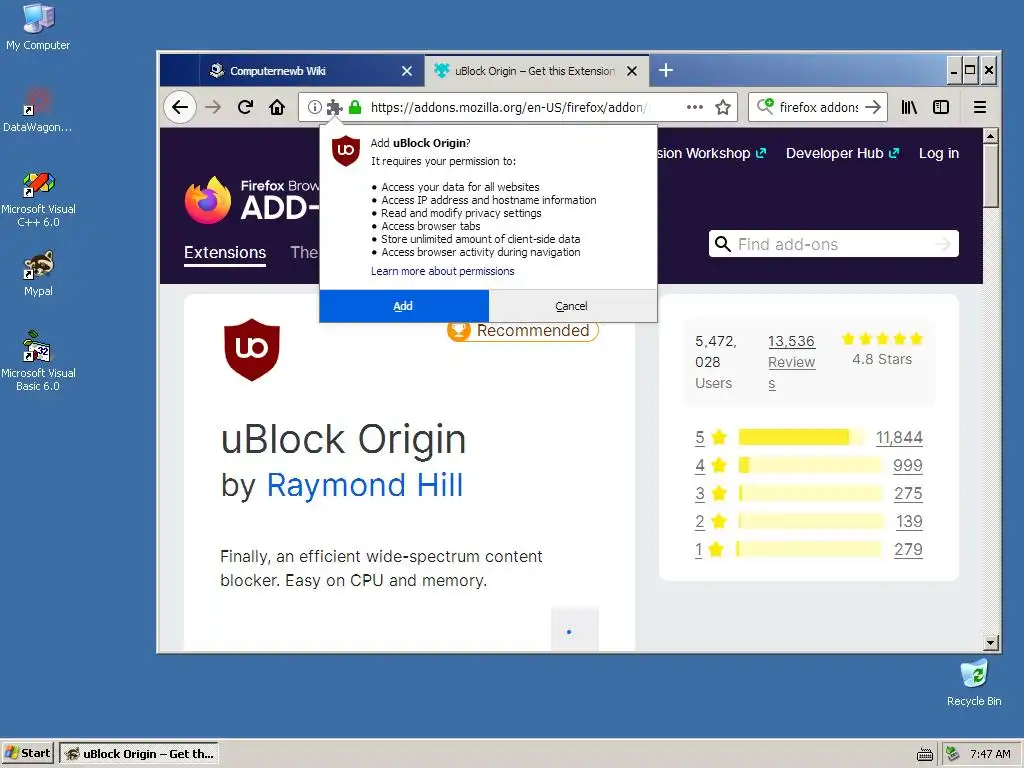Go to the browser home page
The height and width of the screenshot is (768, 1024).
click(x=278, y=107)
